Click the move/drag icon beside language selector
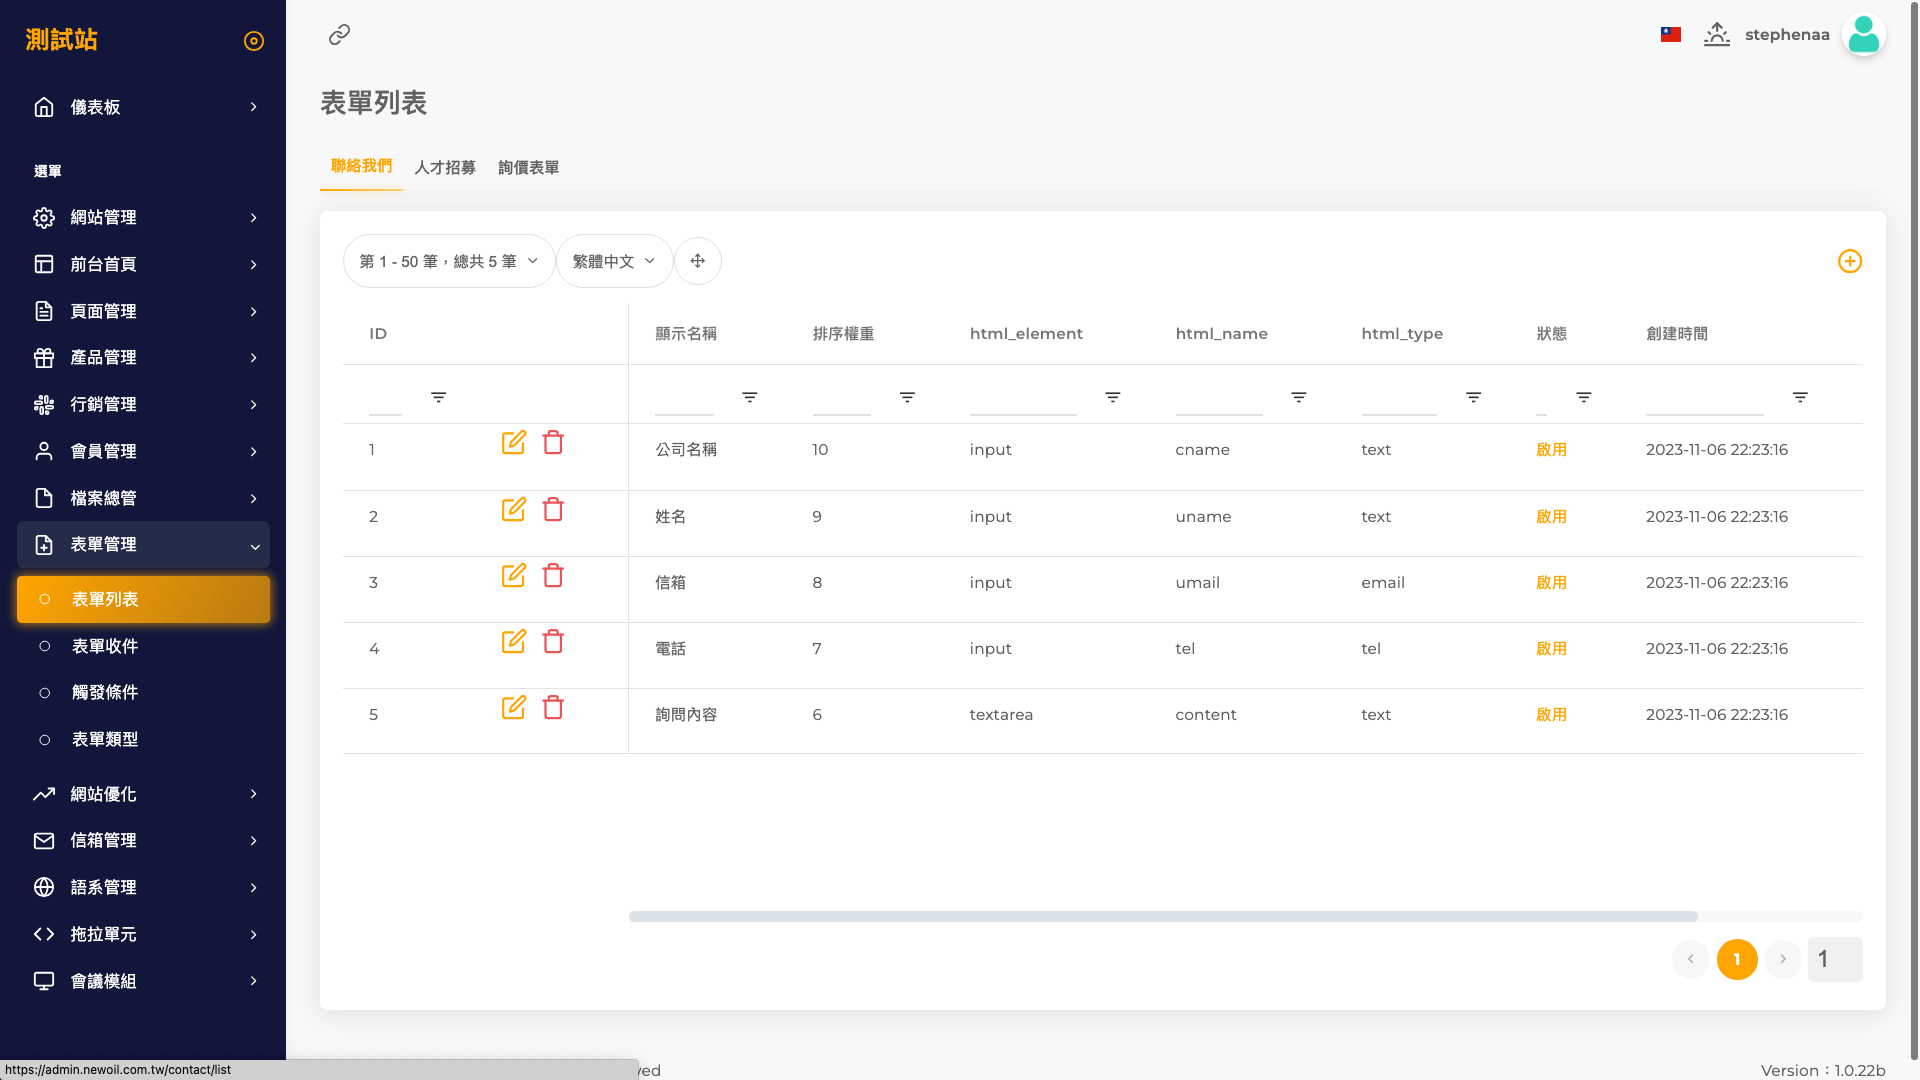Viewport: 1920px width, 1080px height. pos(698,261)
